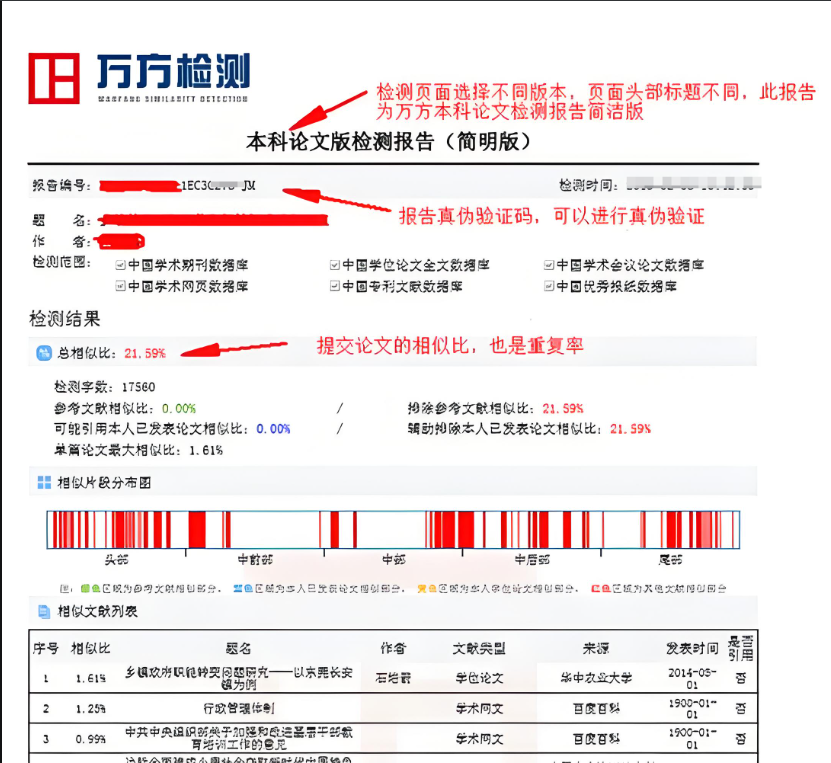The image size is (831, 763).
Task: Click 1.61% in table row 1
Action: (x=91, y=678)
